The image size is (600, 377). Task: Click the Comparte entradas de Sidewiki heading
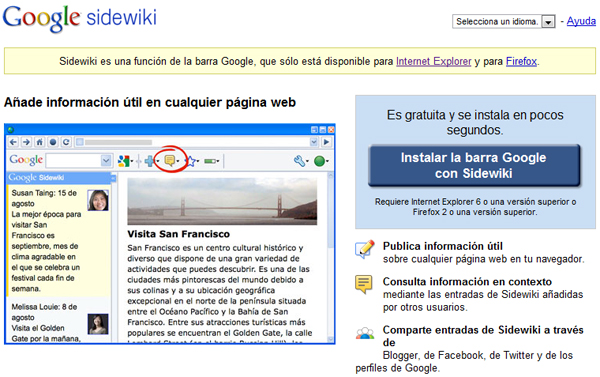click(x=483, y=336)
